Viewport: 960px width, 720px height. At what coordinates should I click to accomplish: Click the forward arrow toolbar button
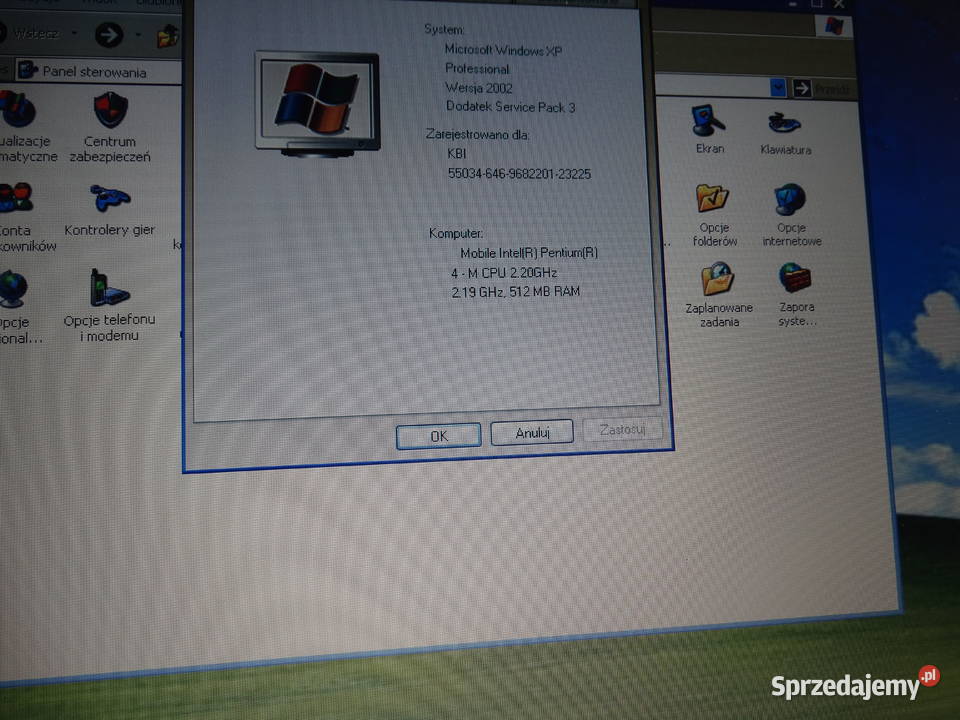[x=109, y=35]
